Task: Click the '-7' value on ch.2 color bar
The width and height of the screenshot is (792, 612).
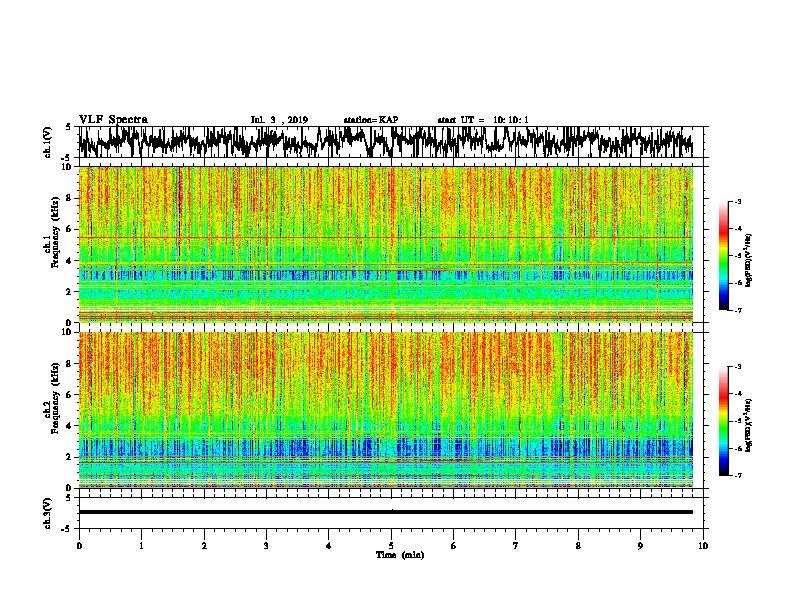Action: click(737, 475)
